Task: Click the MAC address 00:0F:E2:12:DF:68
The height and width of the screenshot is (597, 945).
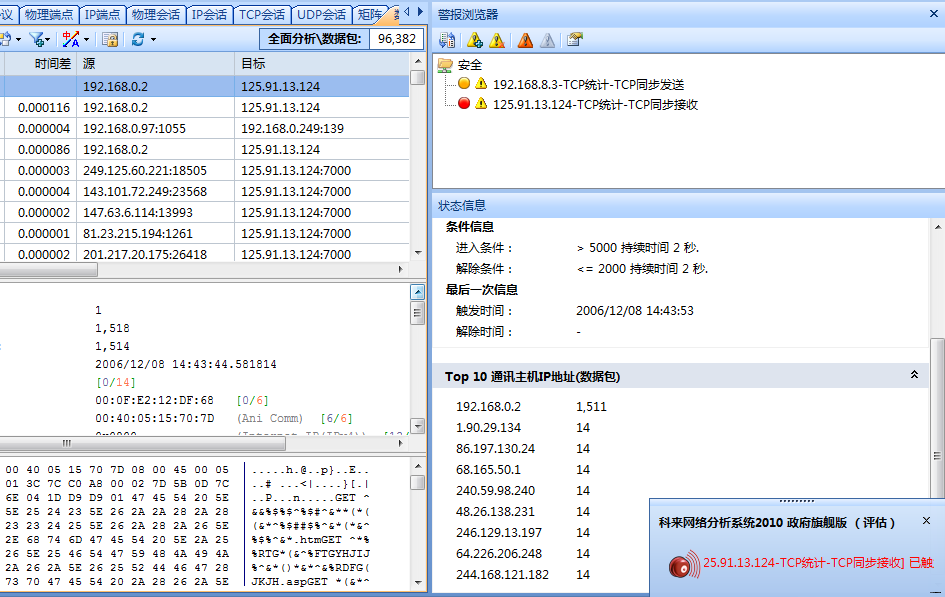Action: (x=154, y=400)
